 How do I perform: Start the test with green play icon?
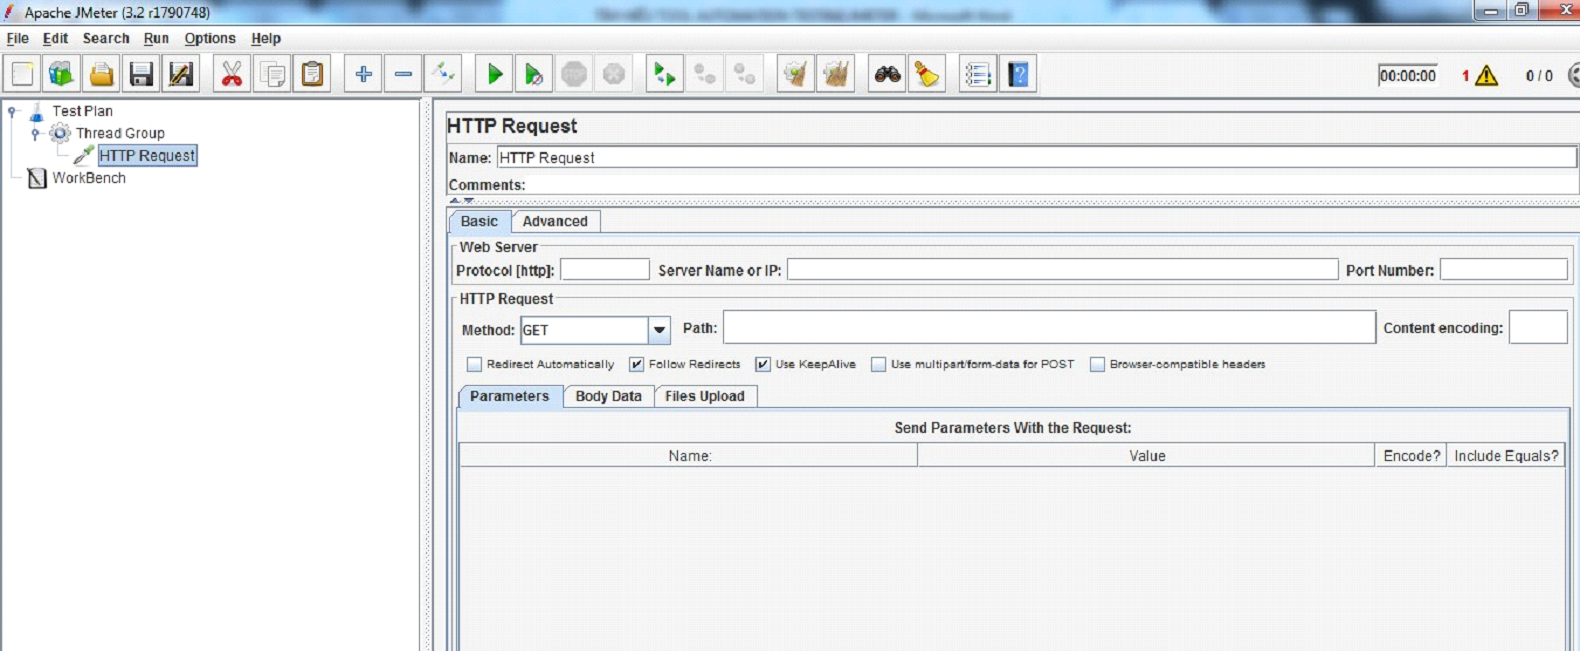point(494,74)
